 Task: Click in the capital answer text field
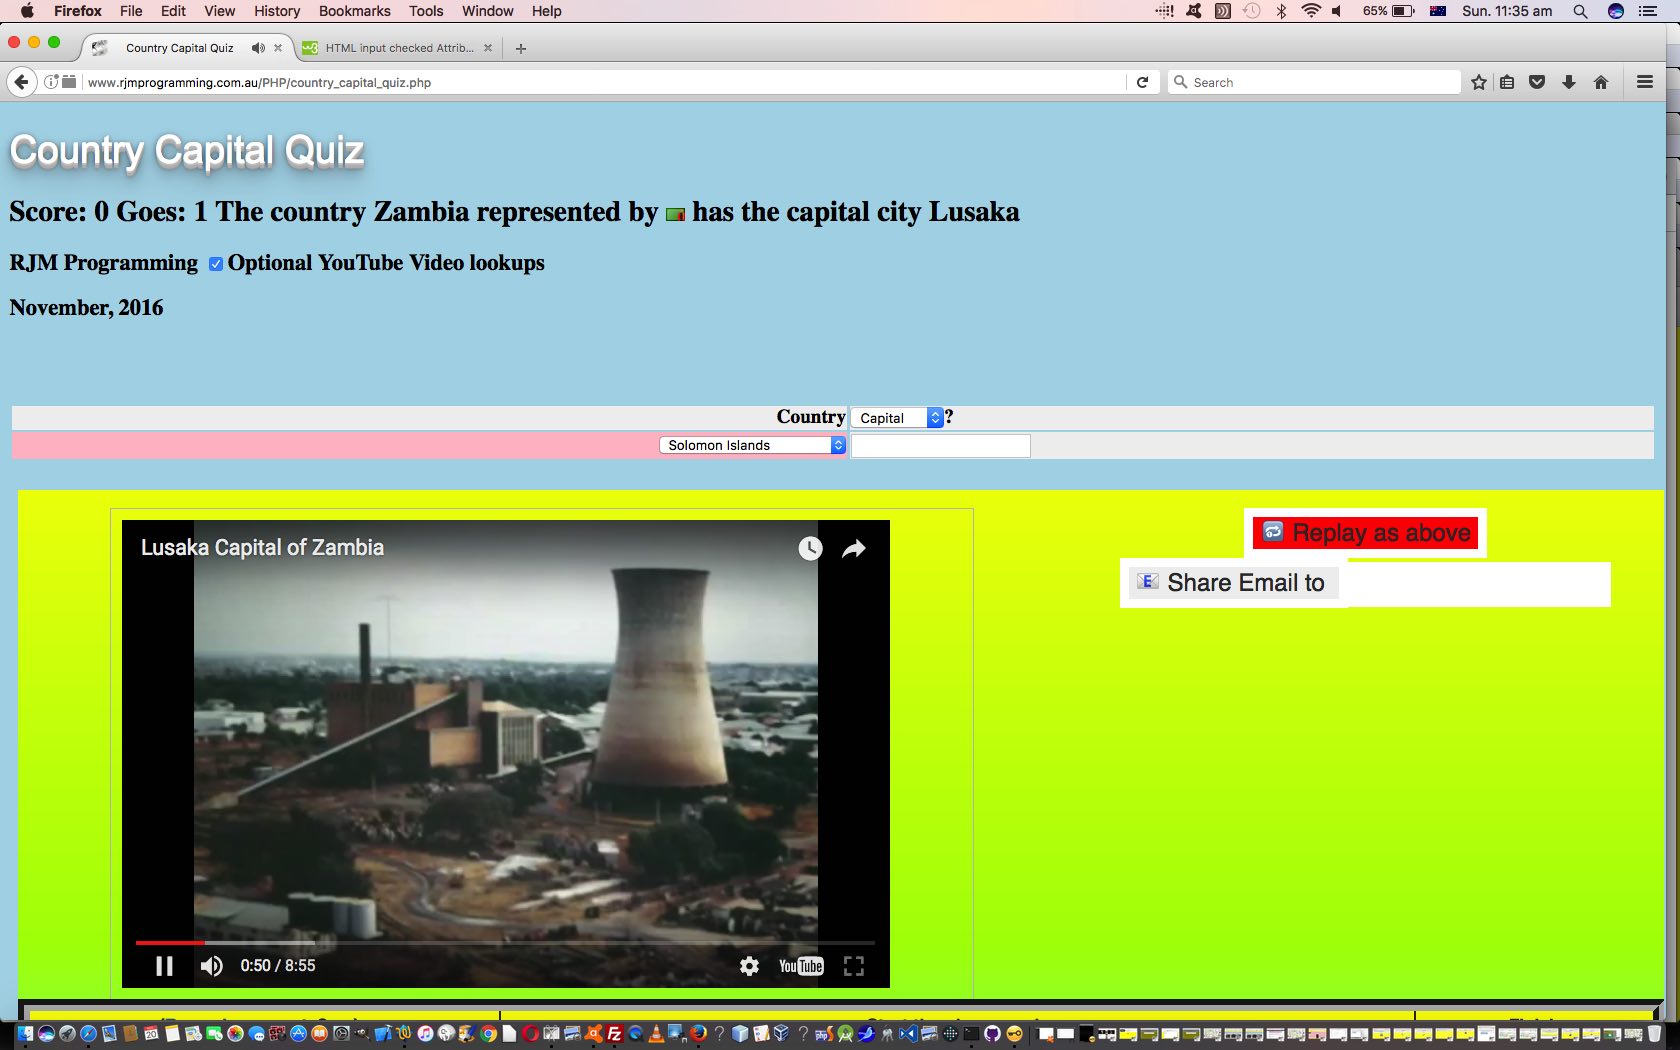pyautogui.click(x=940, y=446)
